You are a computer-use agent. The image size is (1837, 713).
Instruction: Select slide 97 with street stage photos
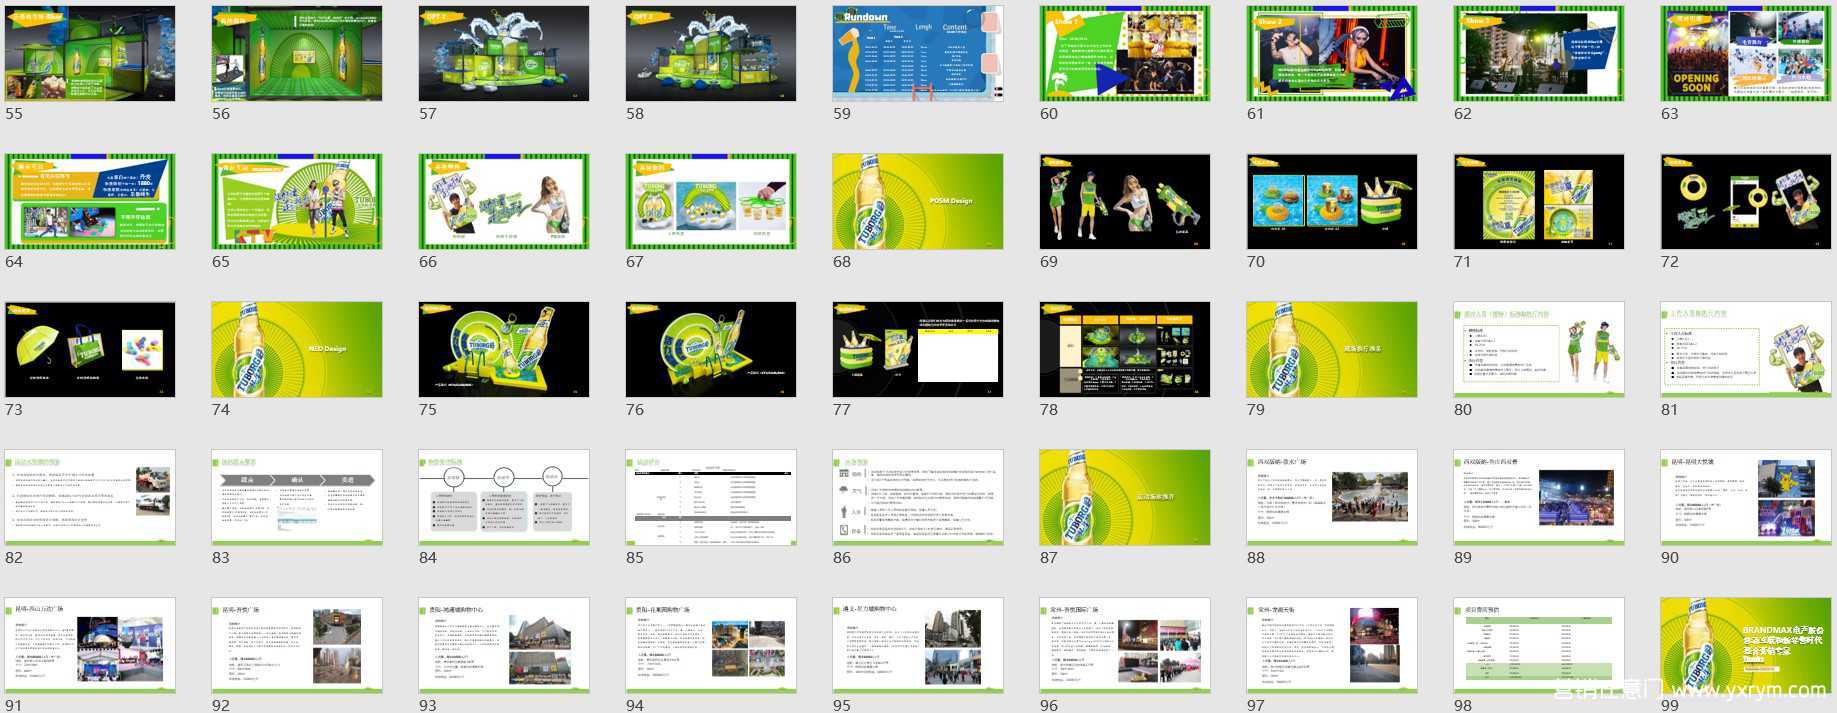[1332, 645]
